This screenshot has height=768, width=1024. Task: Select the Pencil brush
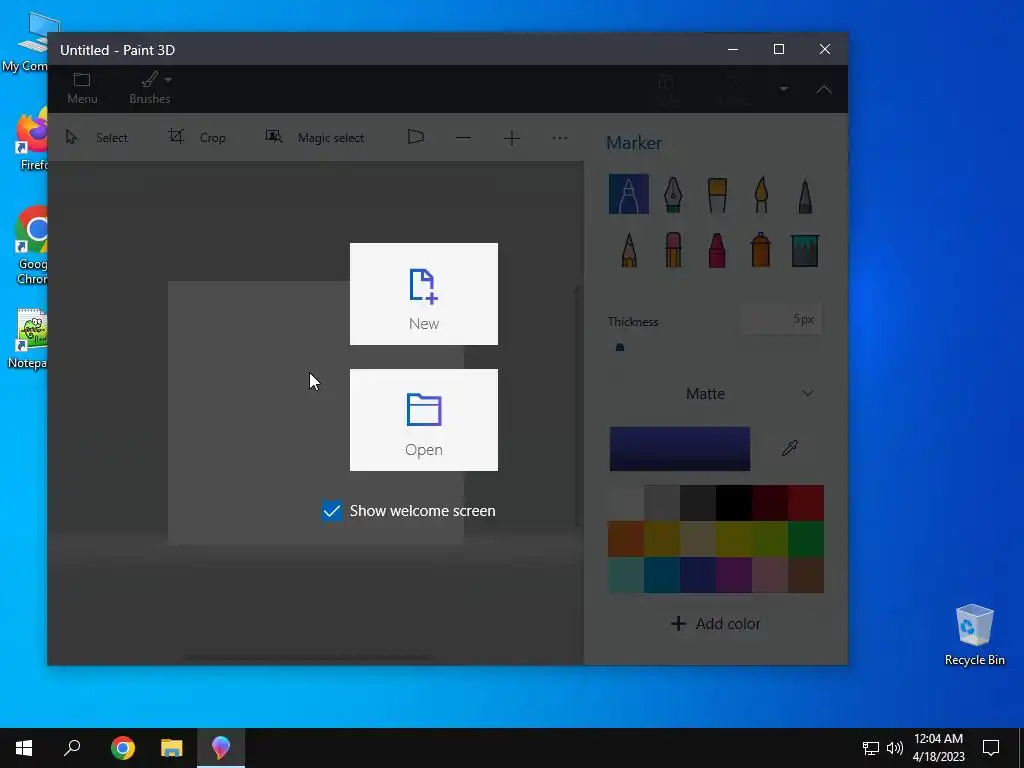pos(629,249)
